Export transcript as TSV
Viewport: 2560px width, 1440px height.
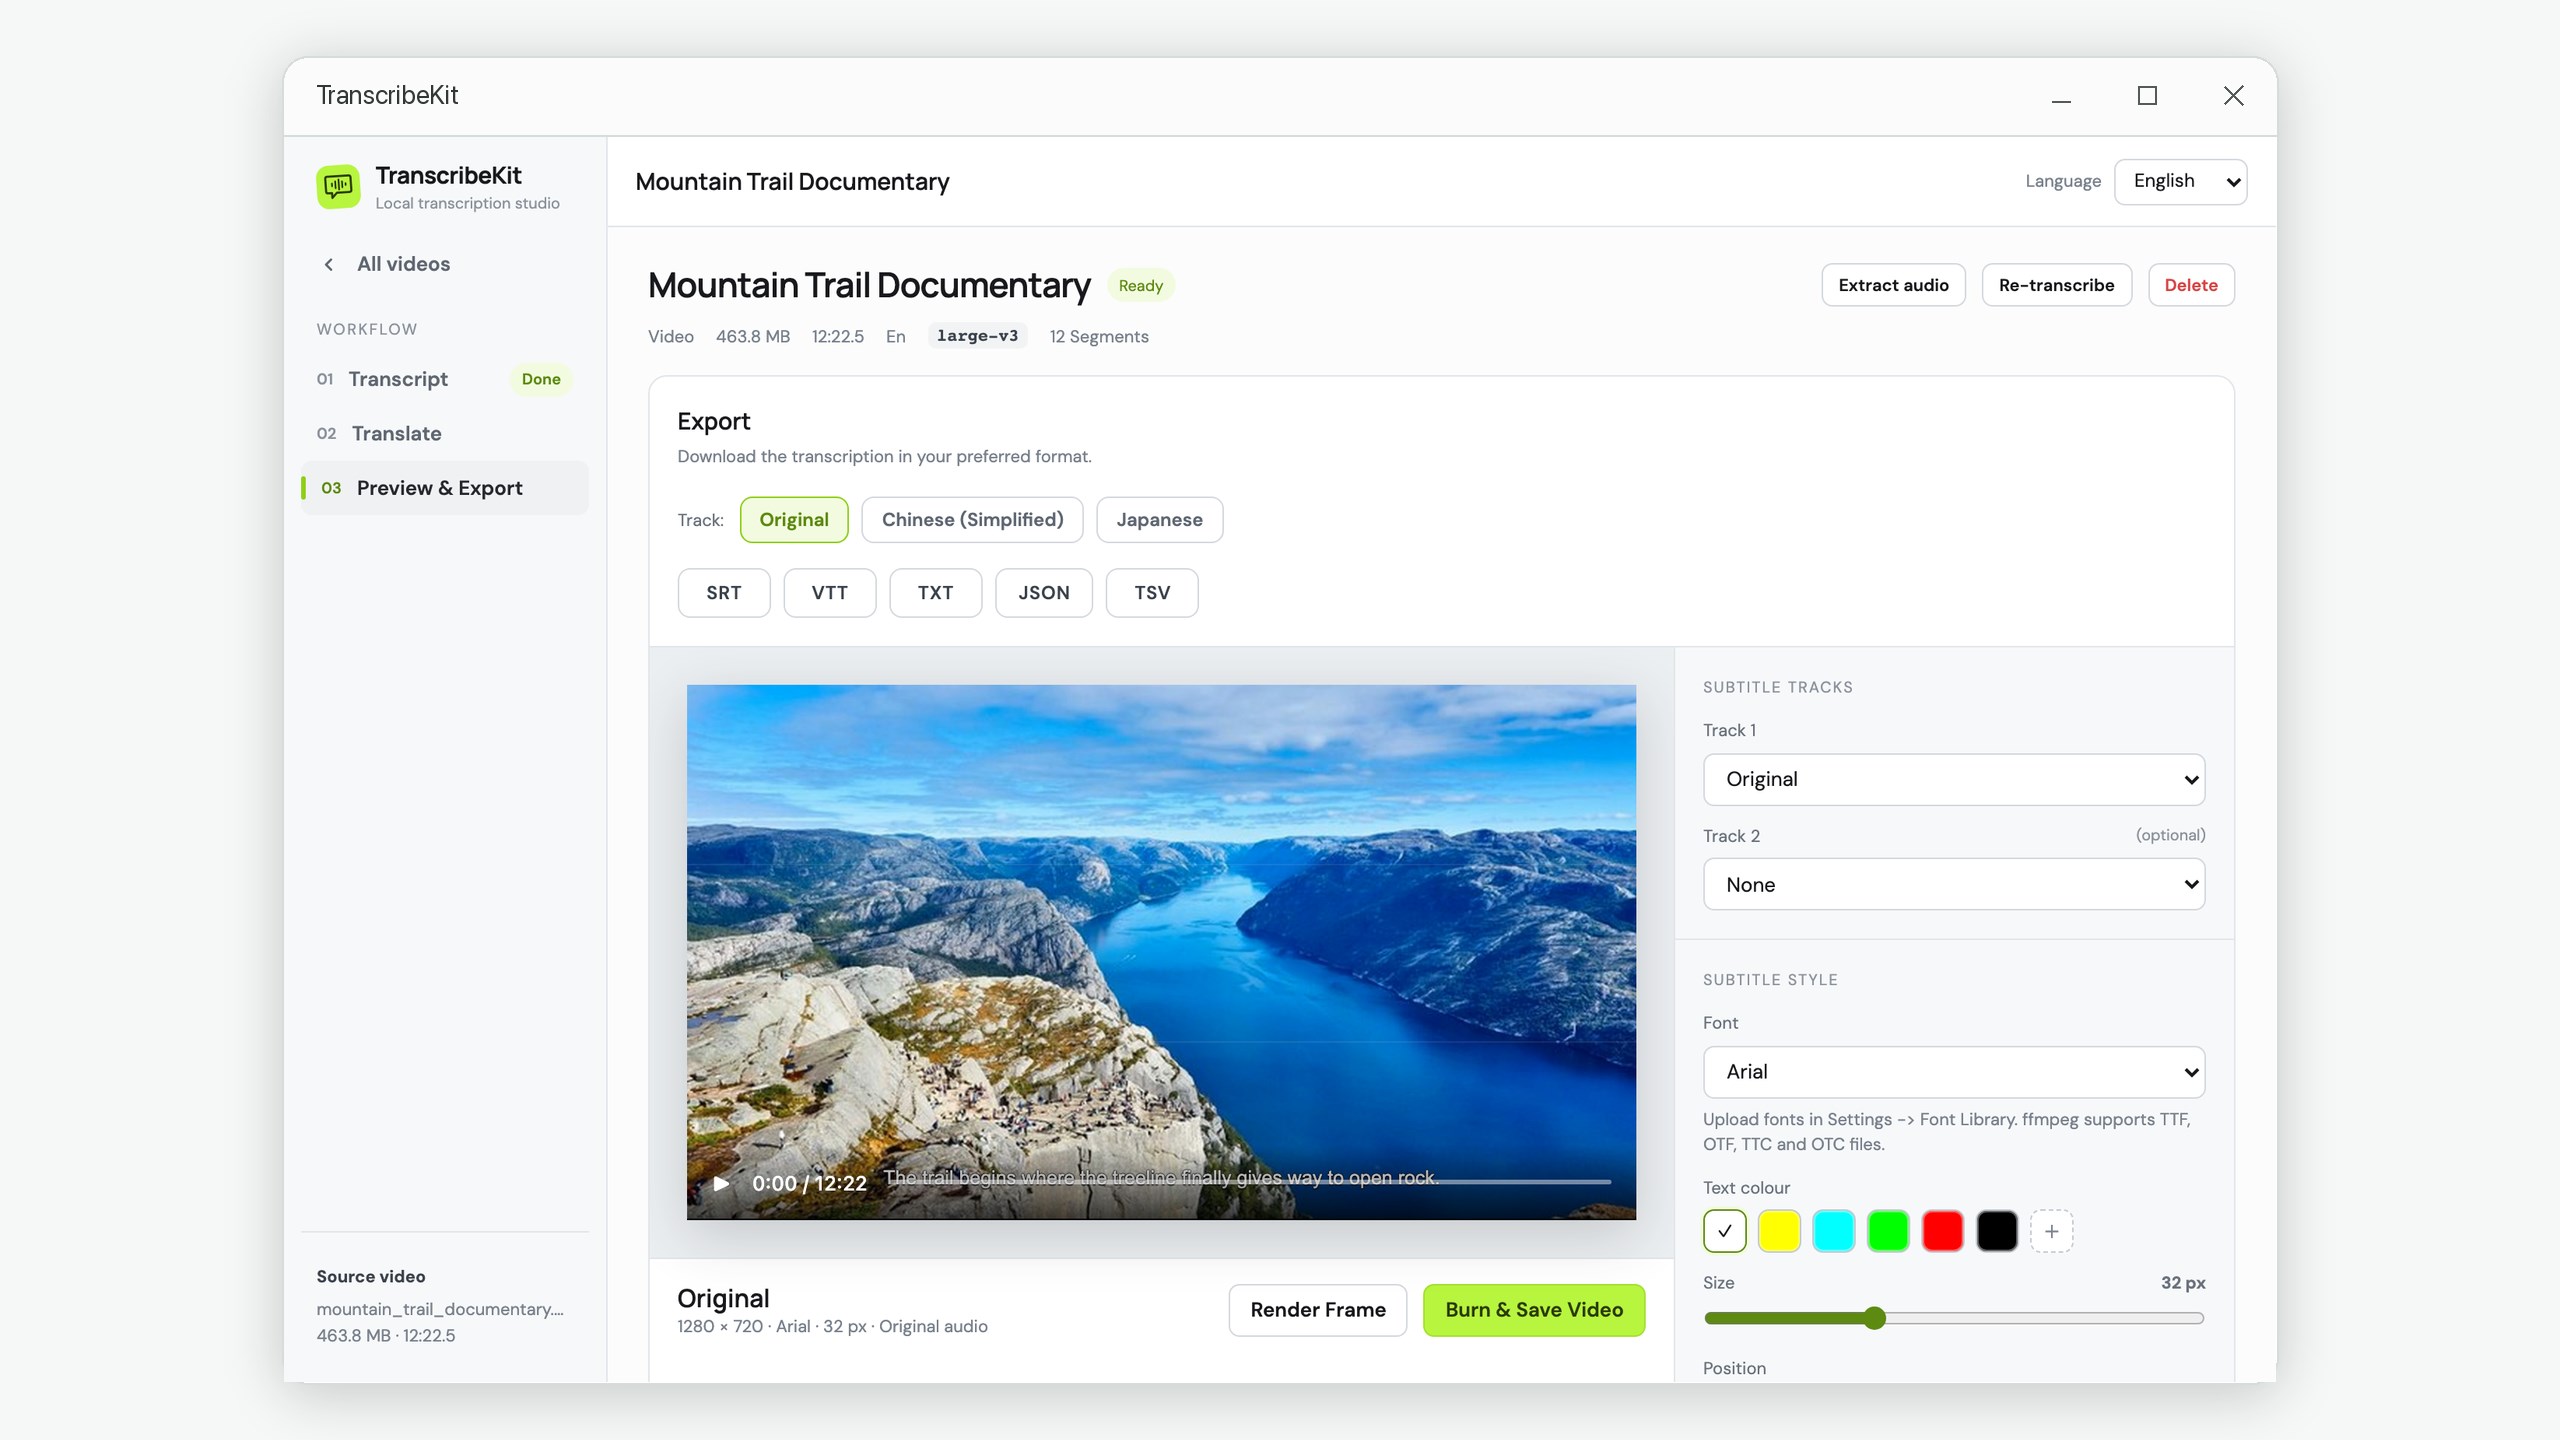[1152, 593]
